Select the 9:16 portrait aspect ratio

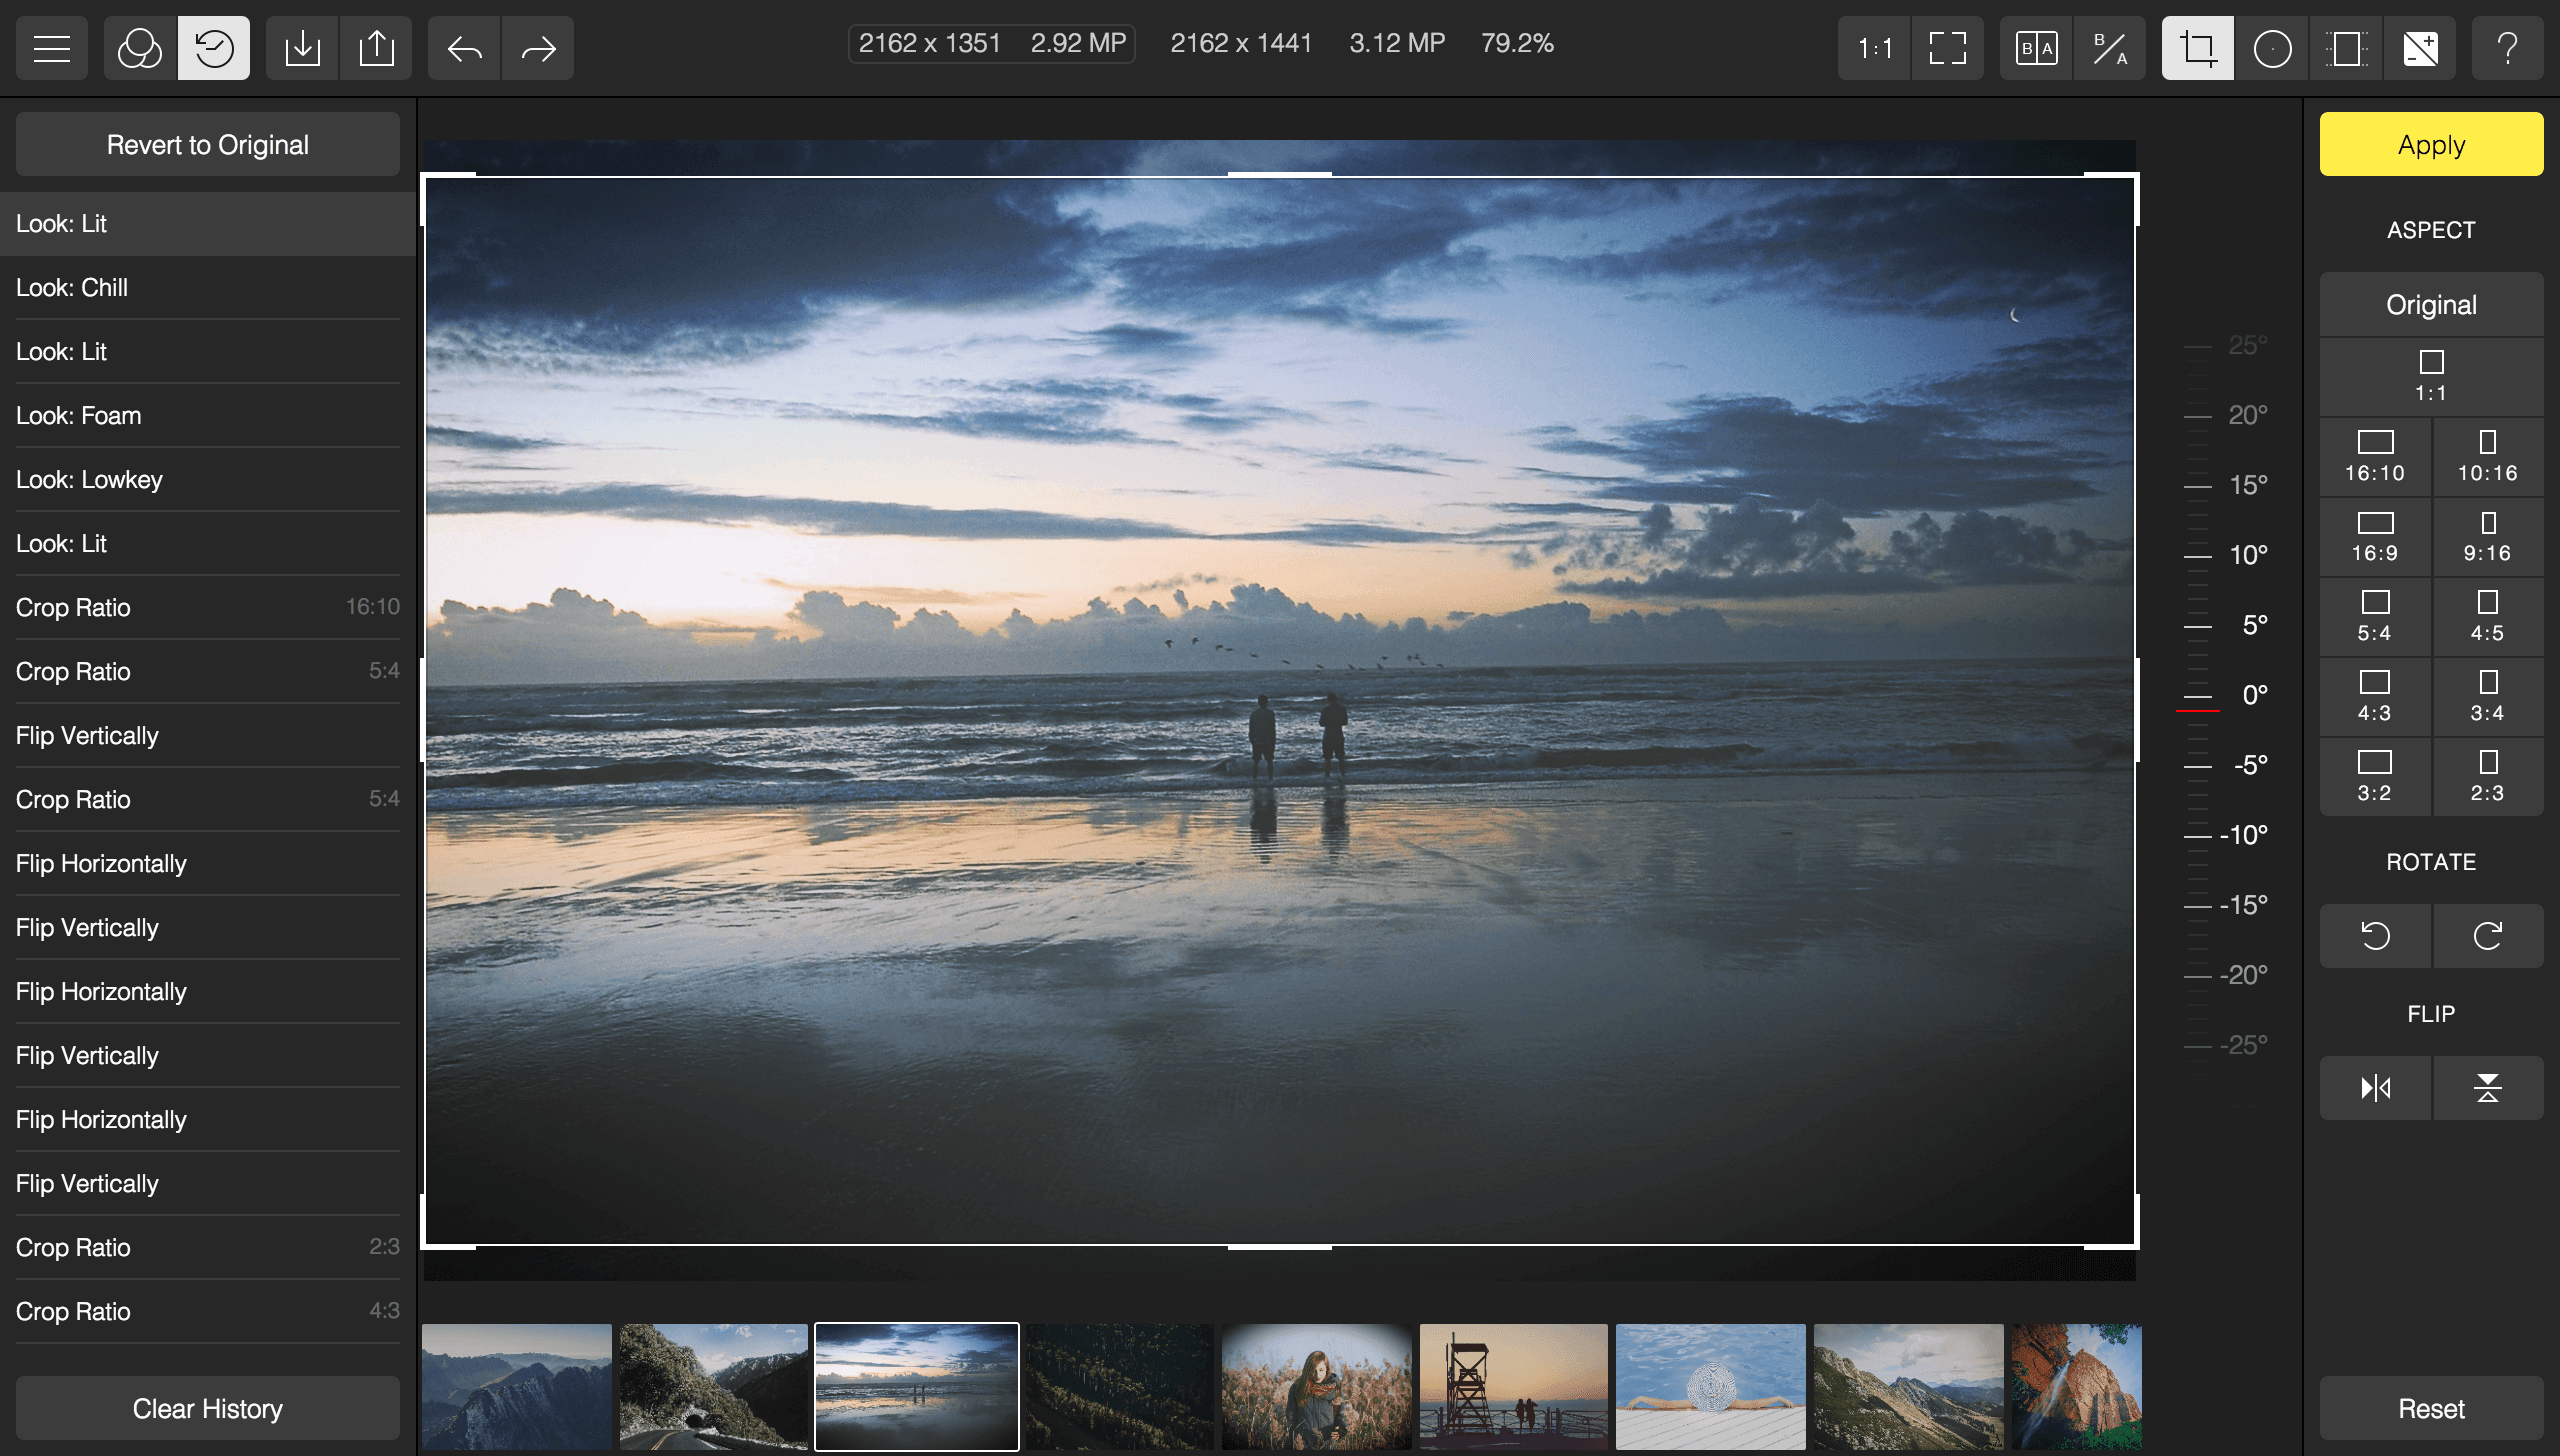(2486, 538)
